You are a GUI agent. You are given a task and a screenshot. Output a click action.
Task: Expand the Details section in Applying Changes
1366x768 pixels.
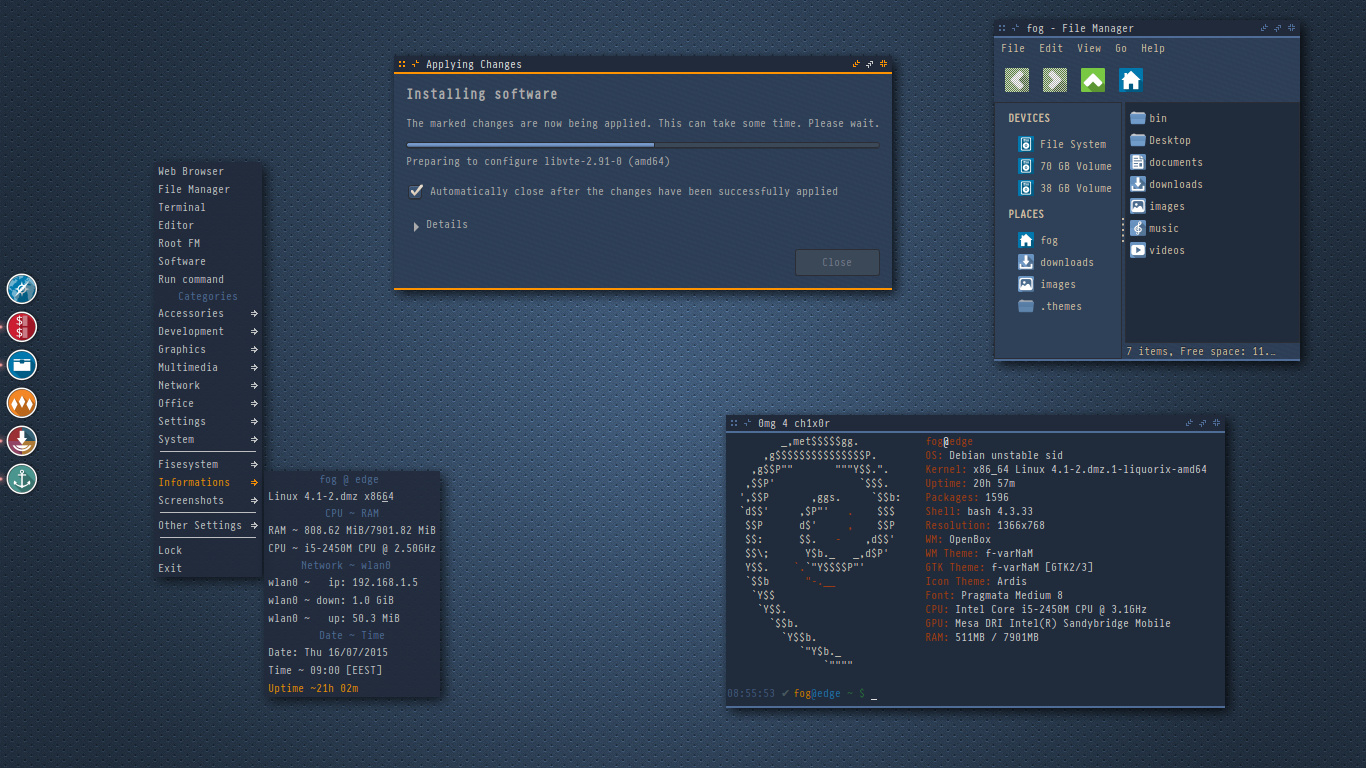440,225
